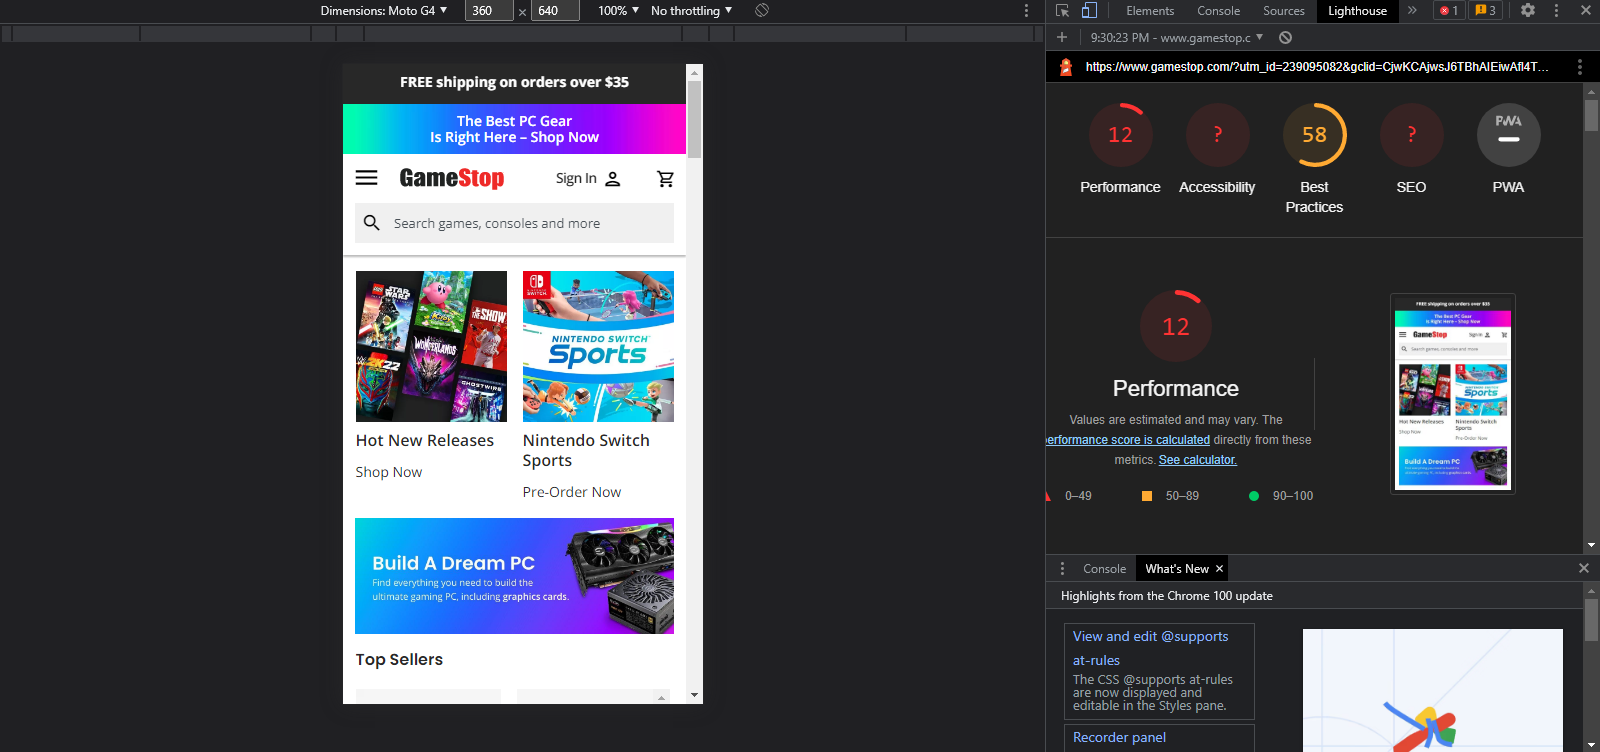
Task: Expand the 100% zoom dropdown
Action: click(618, 11)
